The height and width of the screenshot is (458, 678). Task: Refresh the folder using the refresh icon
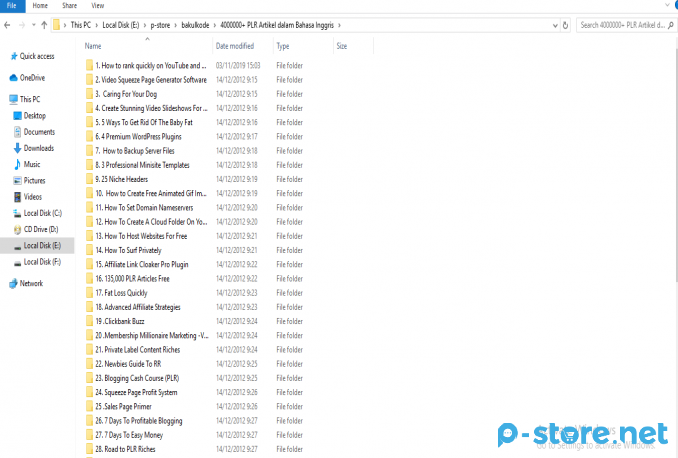click(x=566, y=24)
